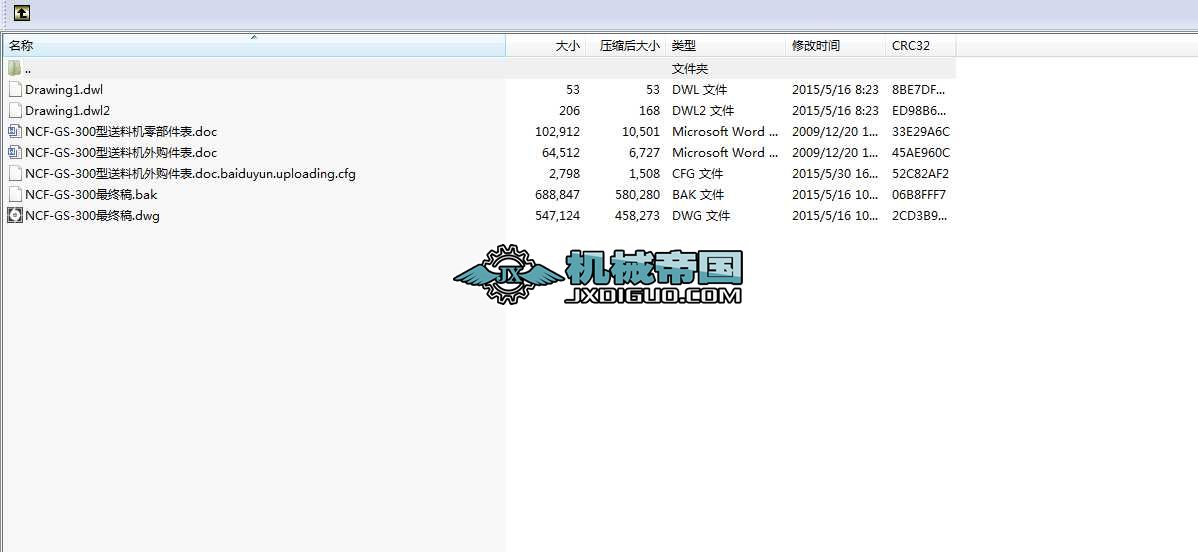1198x552 pixels.
Task: Click the BAK 文件 type cell
Action: [698, 194]
